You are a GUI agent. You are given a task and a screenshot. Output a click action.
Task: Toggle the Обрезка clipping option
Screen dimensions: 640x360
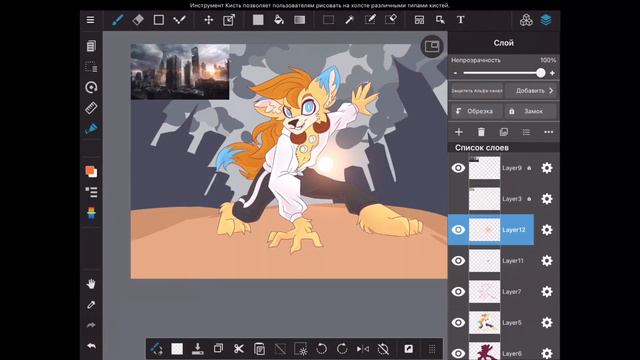point(476,111)
